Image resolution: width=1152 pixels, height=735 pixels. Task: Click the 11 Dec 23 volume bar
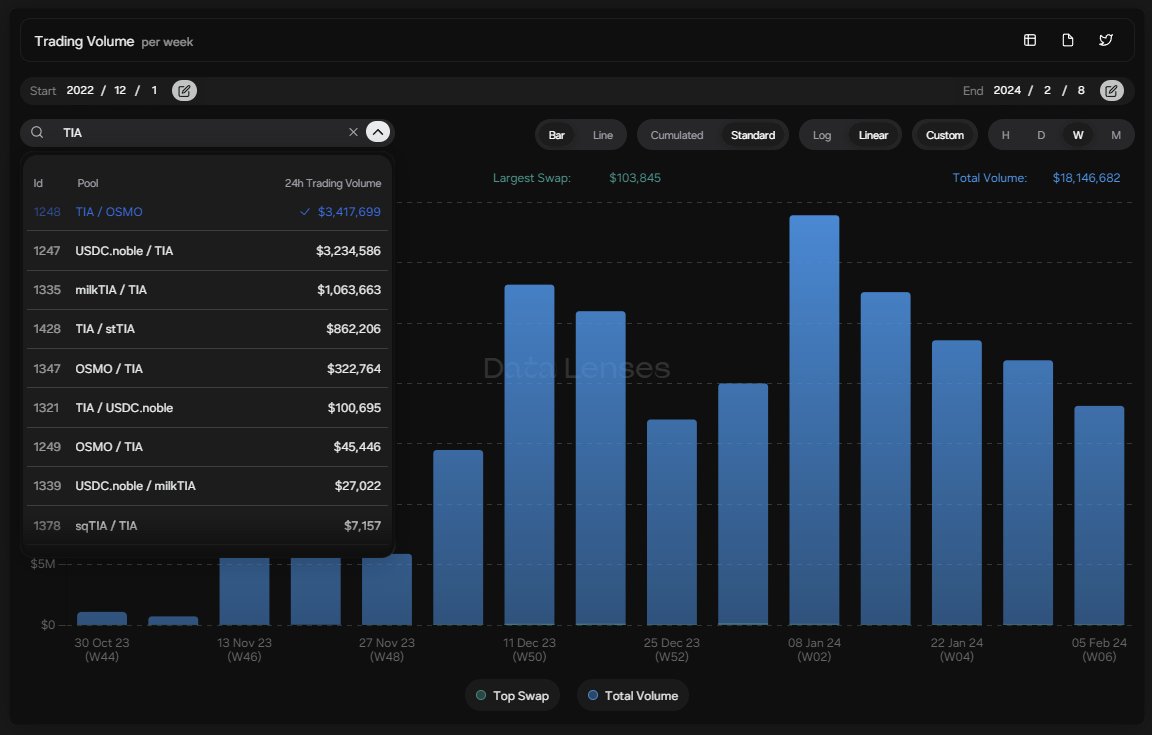point(529,454)
